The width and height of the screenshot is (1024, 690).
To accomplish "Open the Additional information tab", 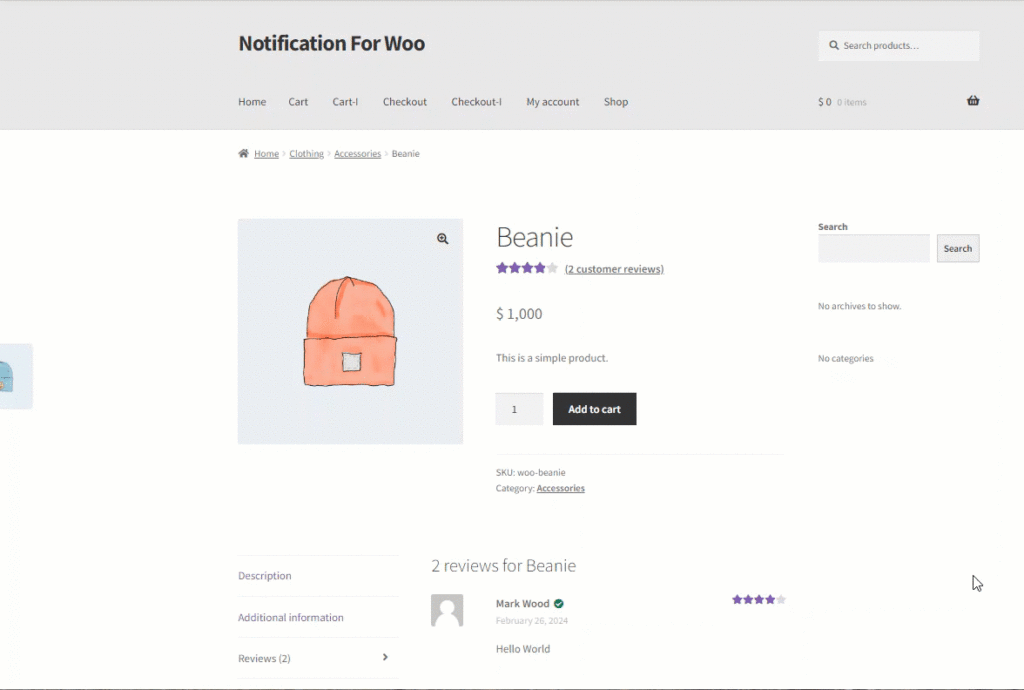I will 291,618.
